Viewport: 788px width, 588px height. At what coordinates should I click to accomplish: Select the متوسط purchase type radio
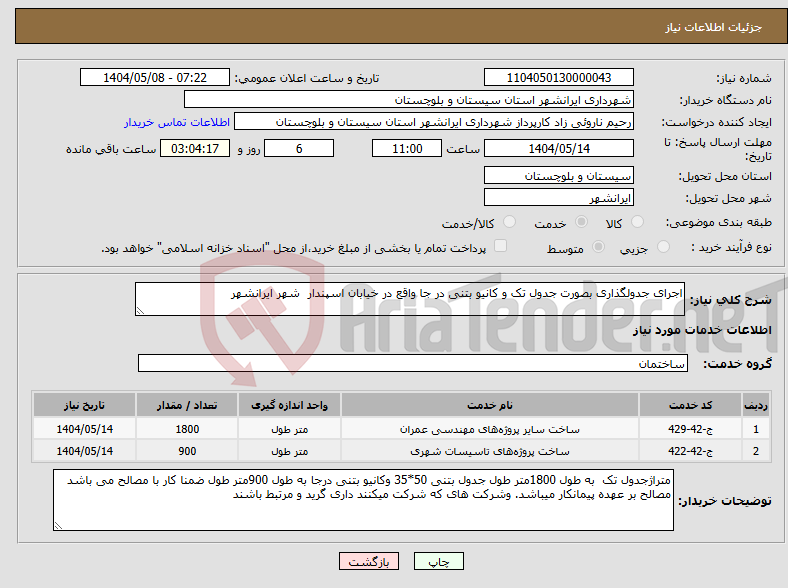599,246
